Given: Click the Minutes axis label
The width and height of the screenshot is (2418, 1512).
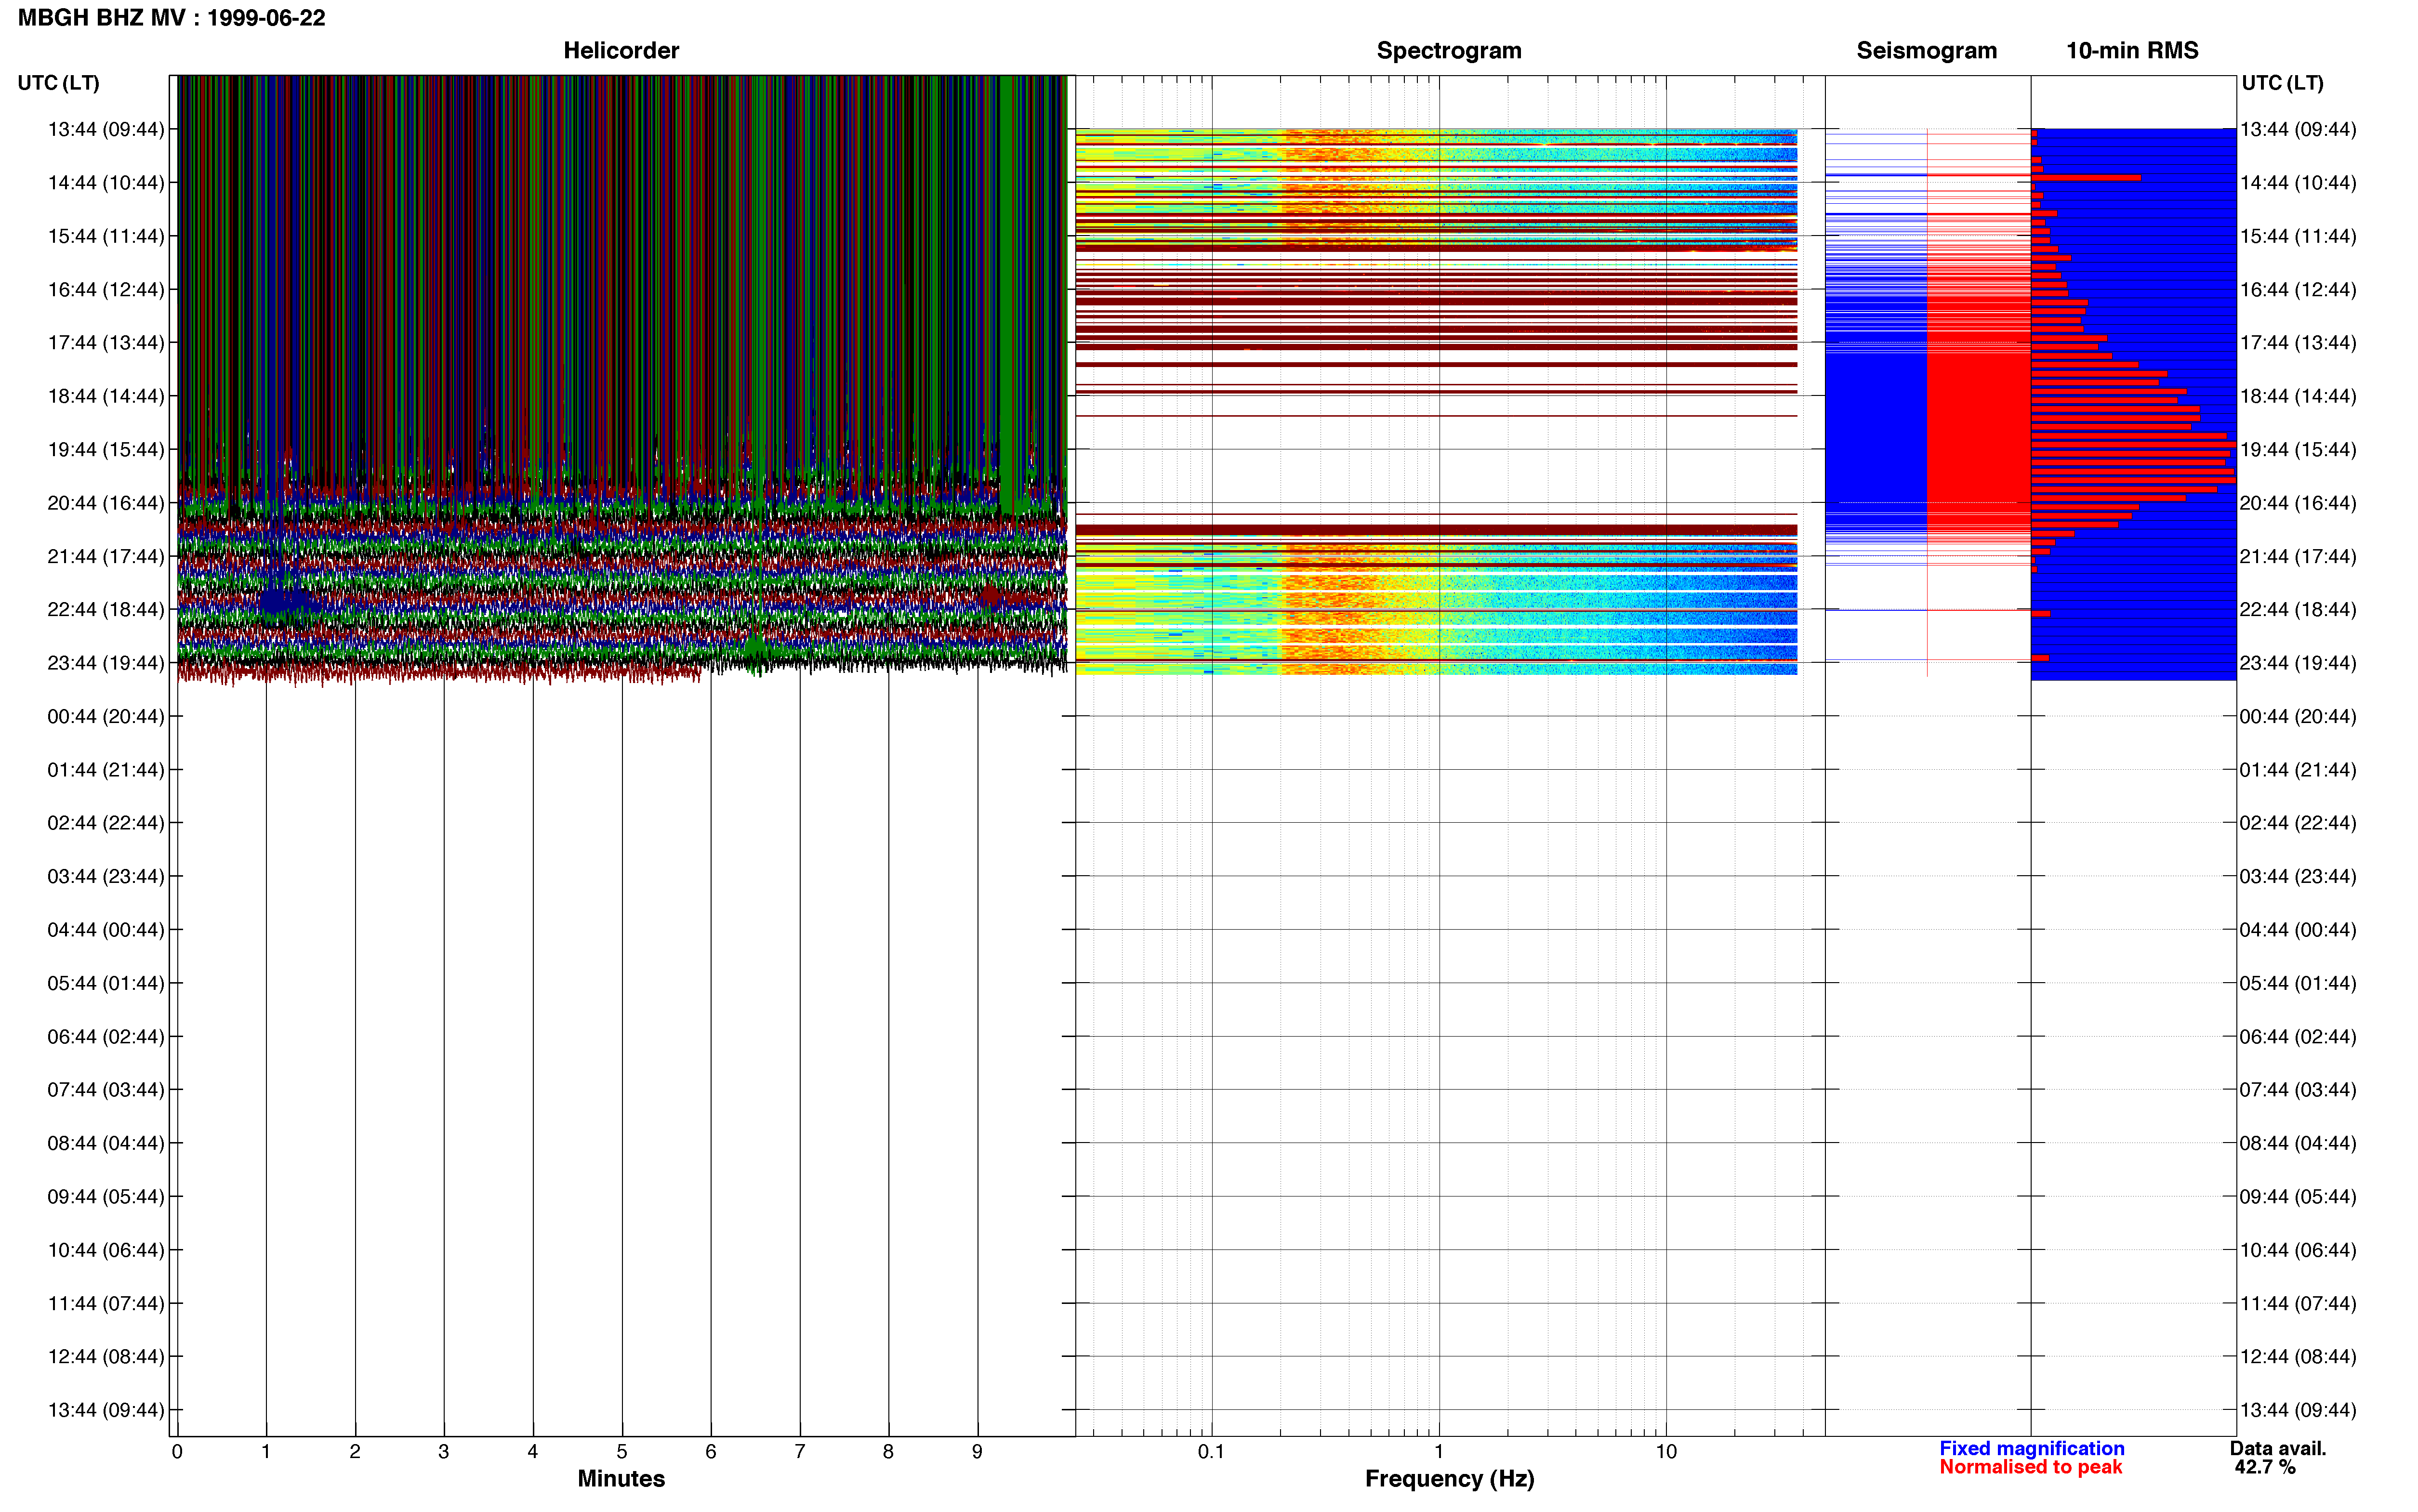Looking at the screenshot, I should 621,1478.
